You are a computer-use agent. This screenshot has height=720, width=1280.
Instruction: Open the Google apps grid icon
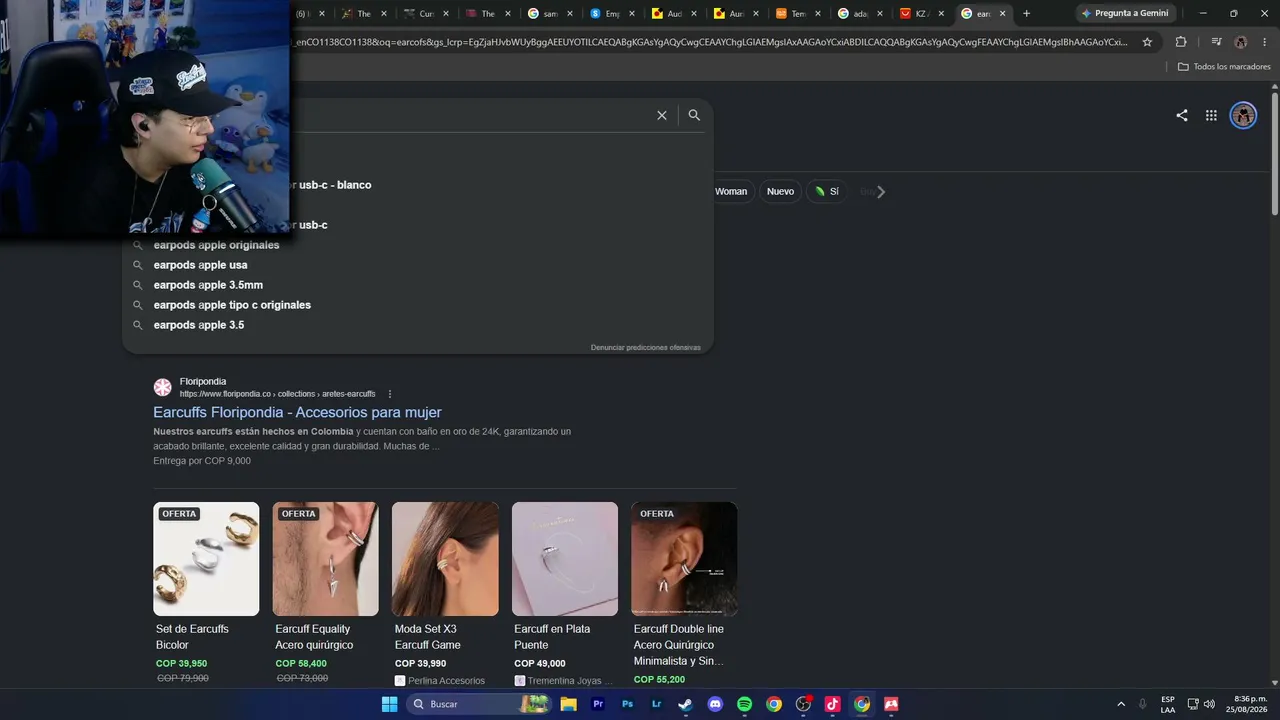(x=1211, y=115)
